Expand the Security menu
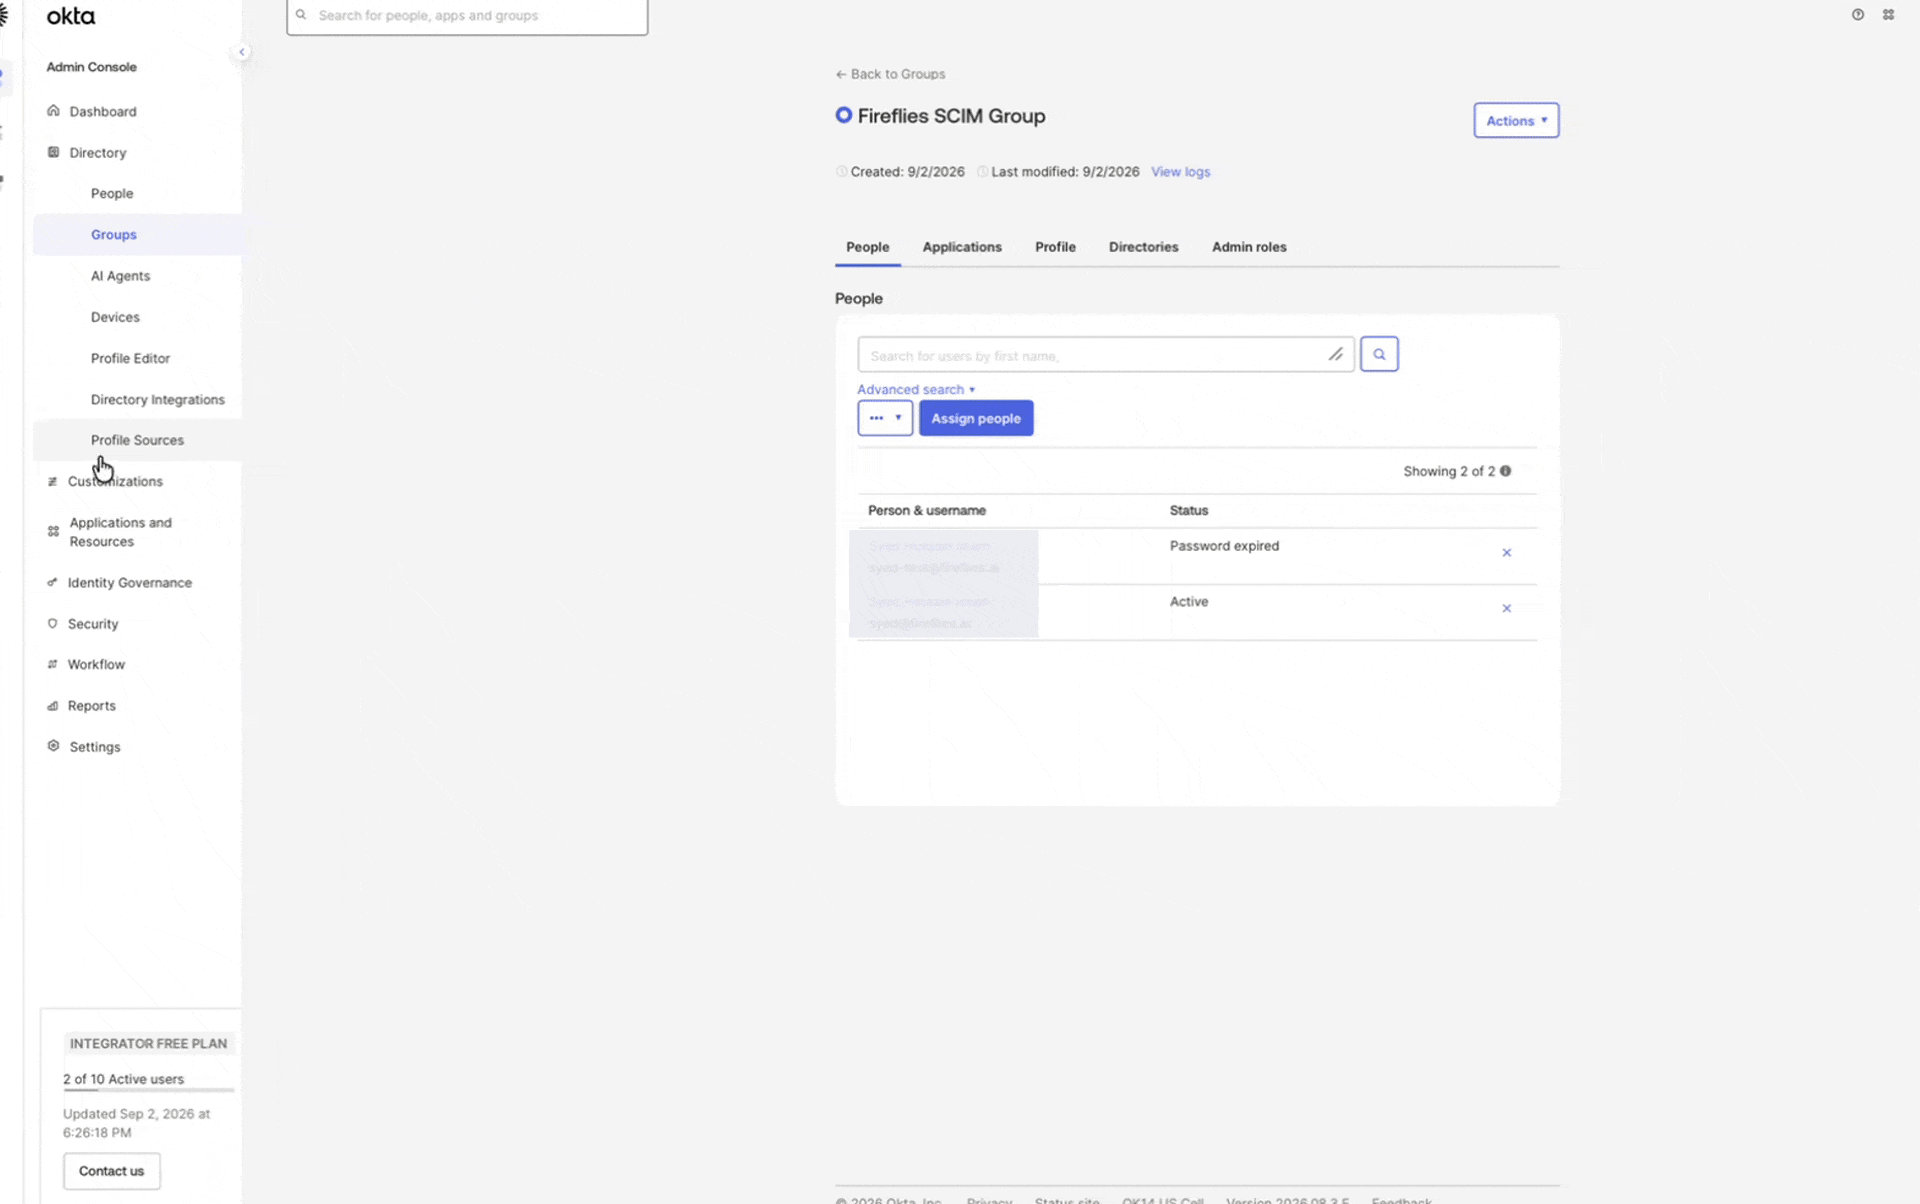The height and width of the screenshot is (1204, 1920). tap(93, 623)
